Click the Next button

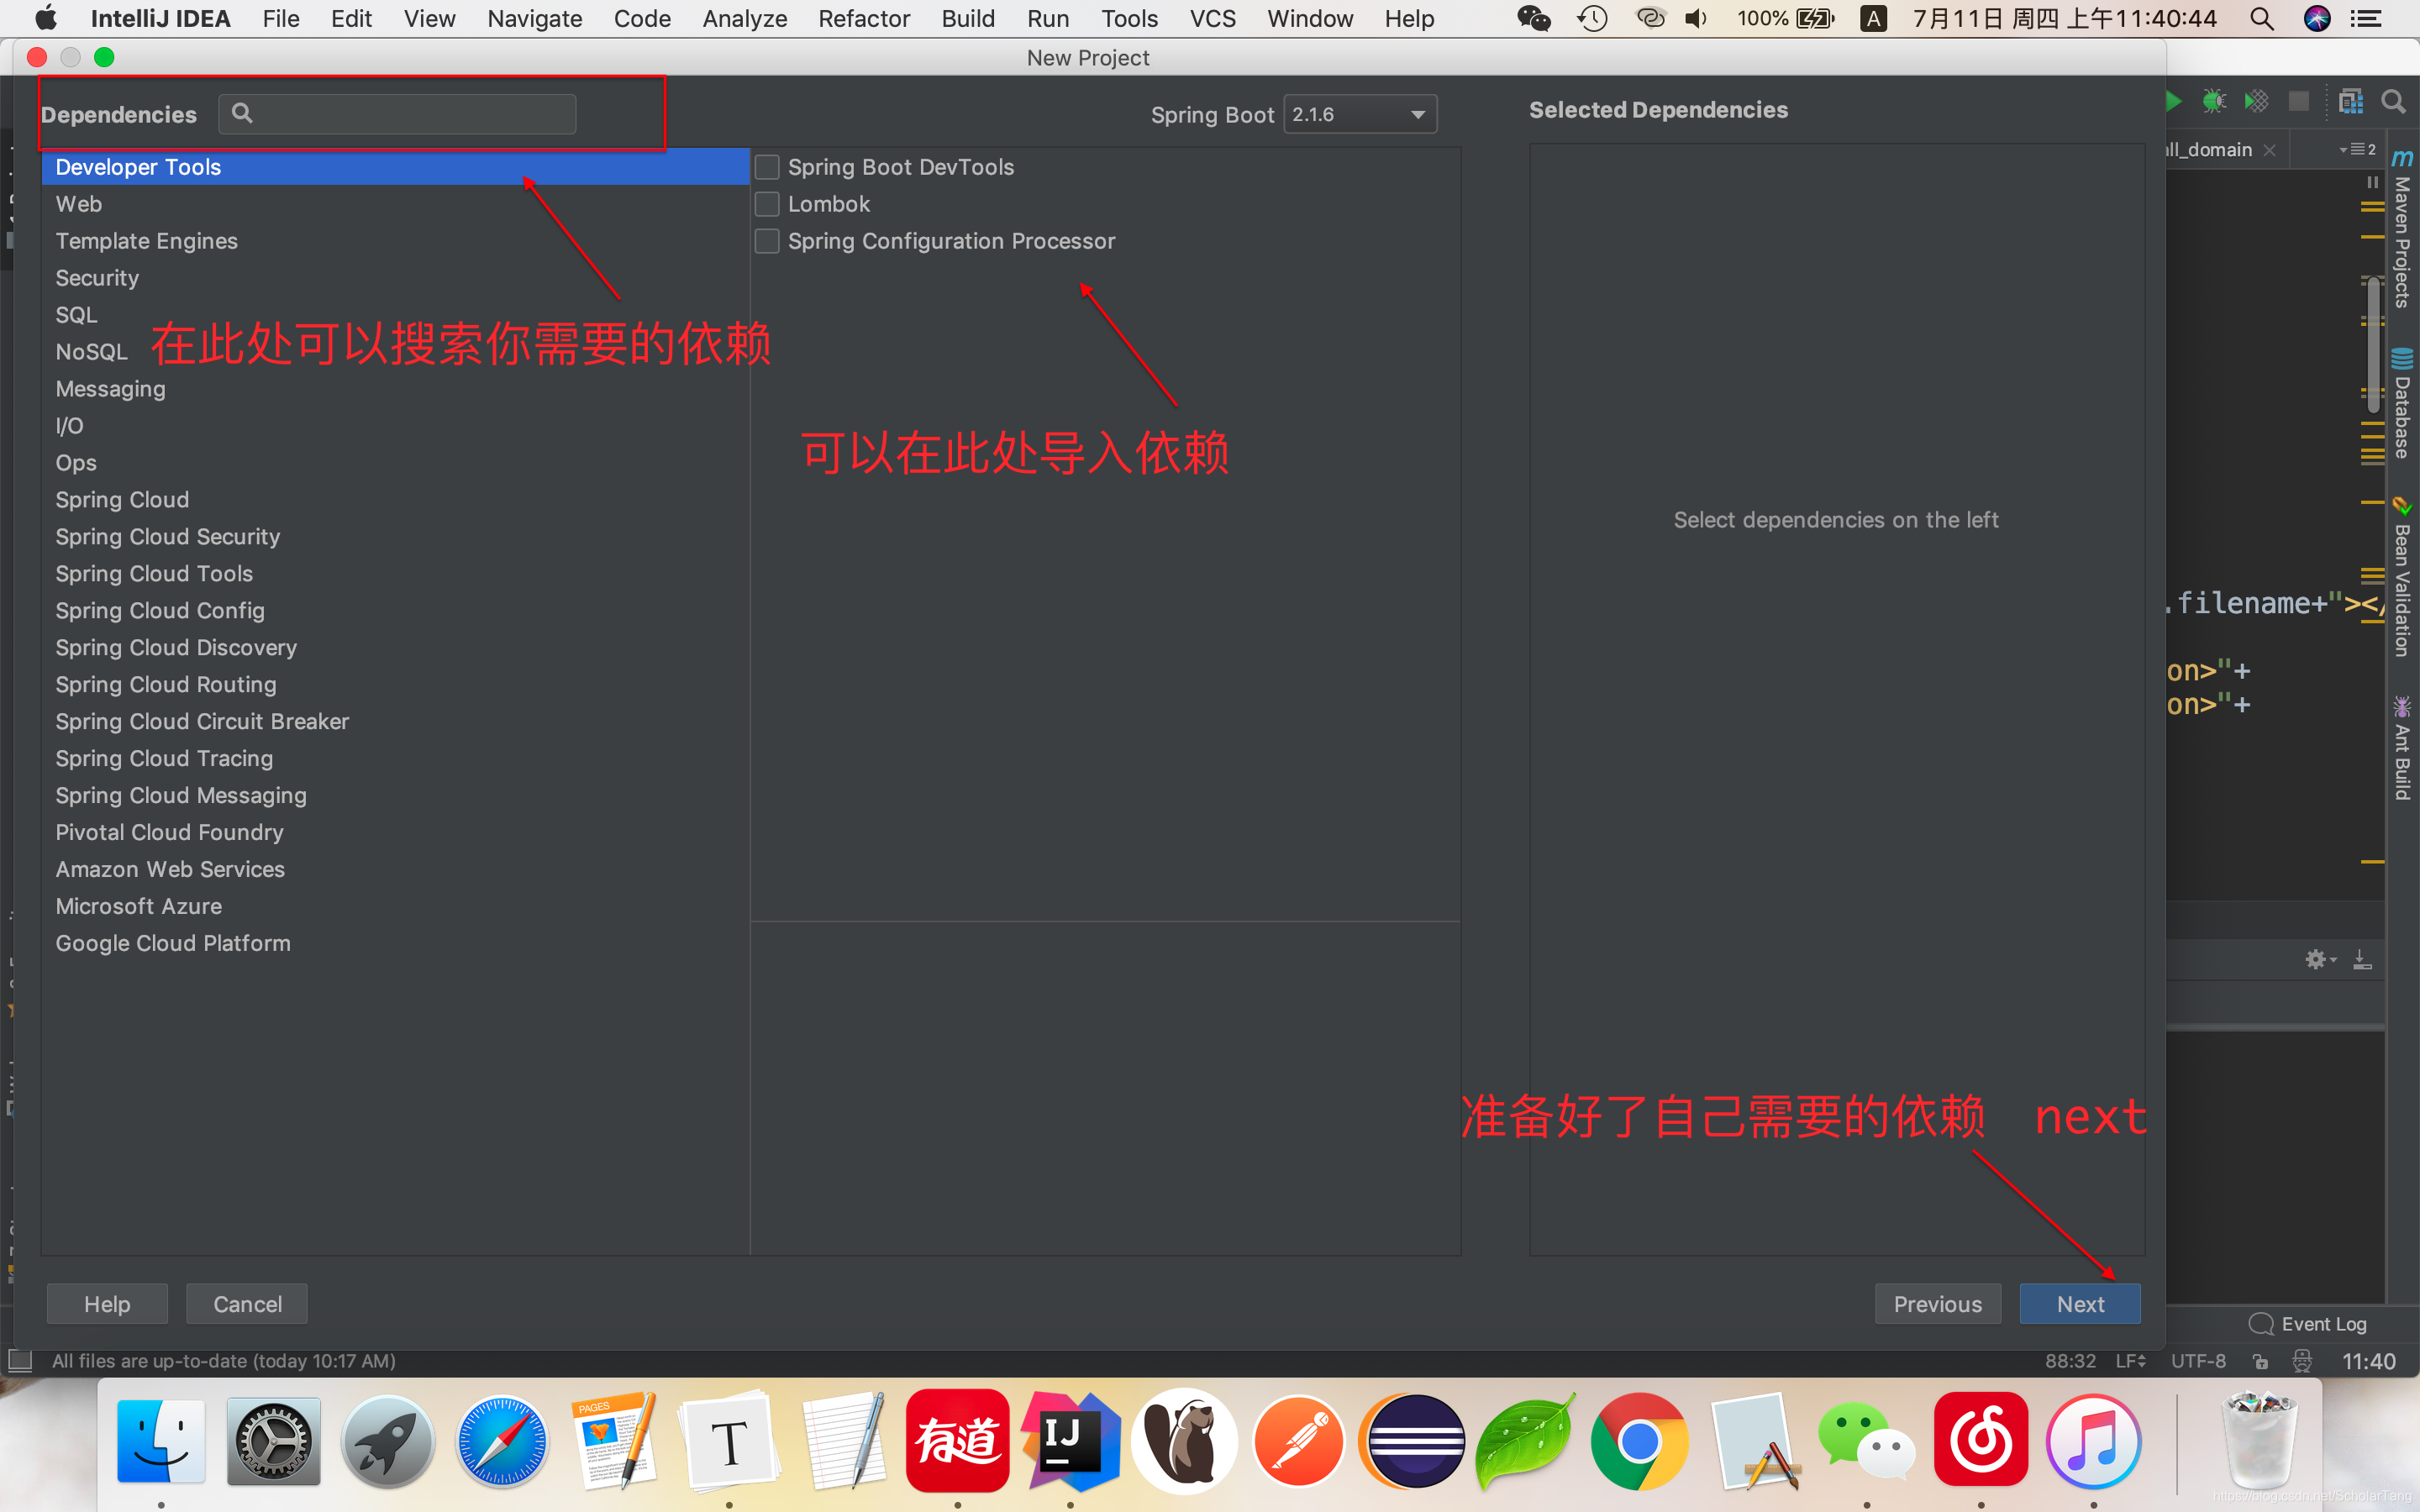[2080, 1304]
